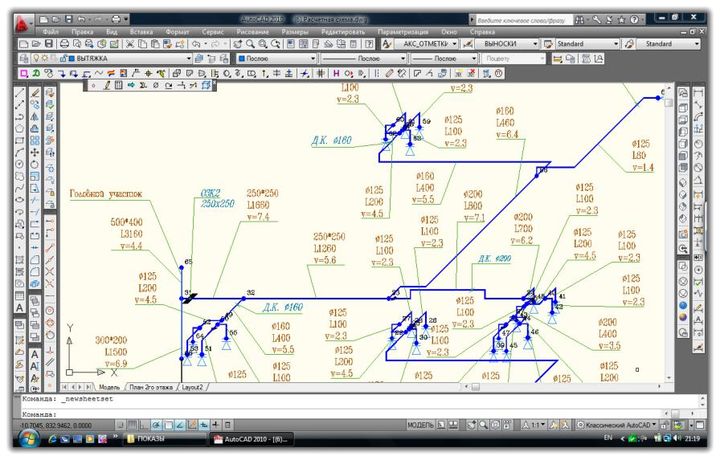720x460 pixels.
Task: Select the Polyline drawing tool
Action: tap(19, 117)
